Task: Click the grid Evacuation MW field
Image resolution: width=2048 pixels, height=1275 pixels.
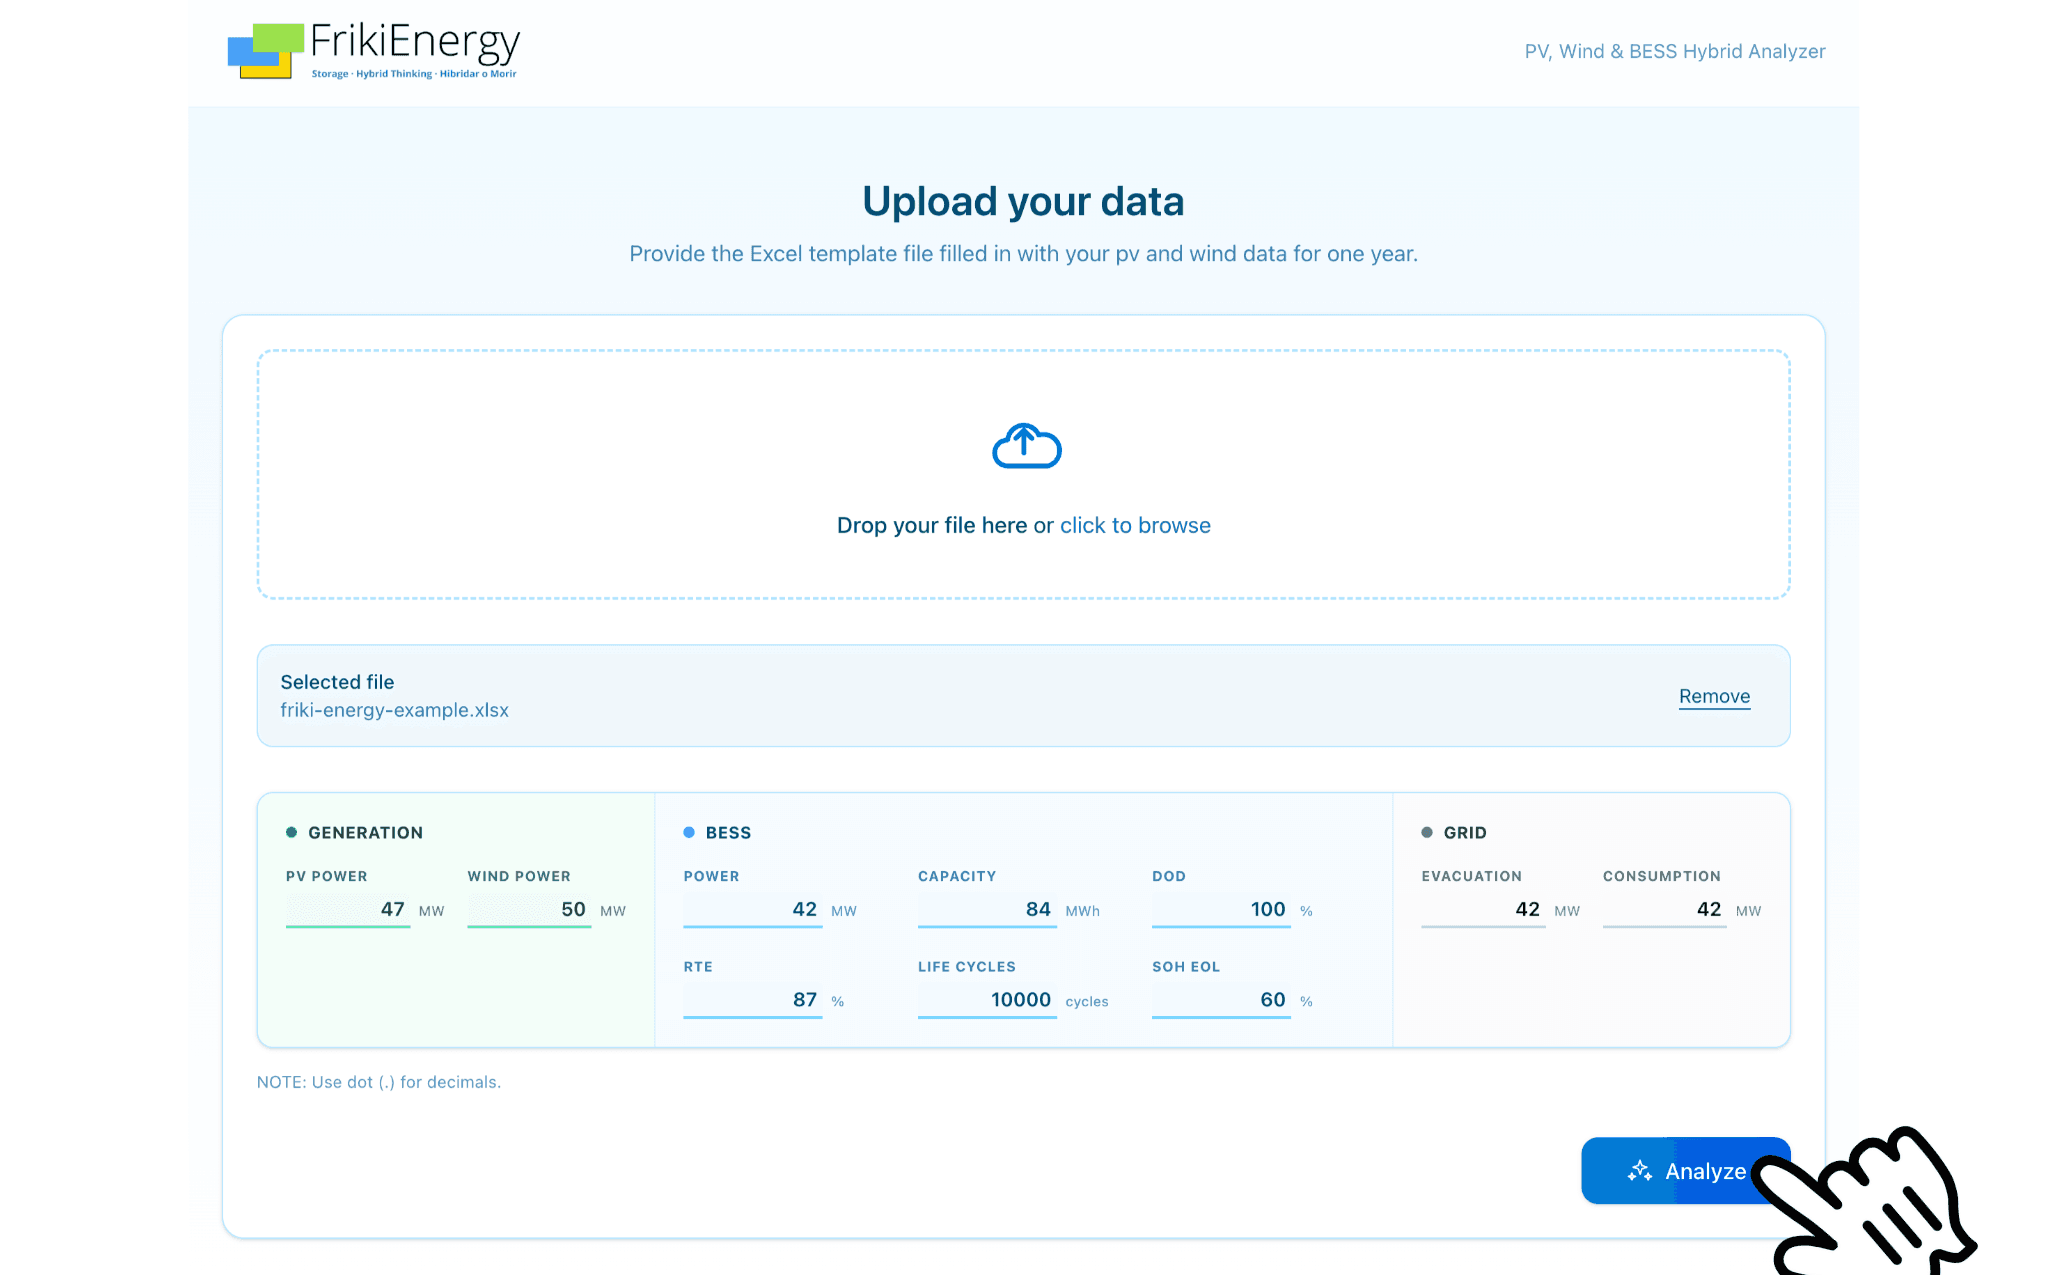Action: [1482, 909]
